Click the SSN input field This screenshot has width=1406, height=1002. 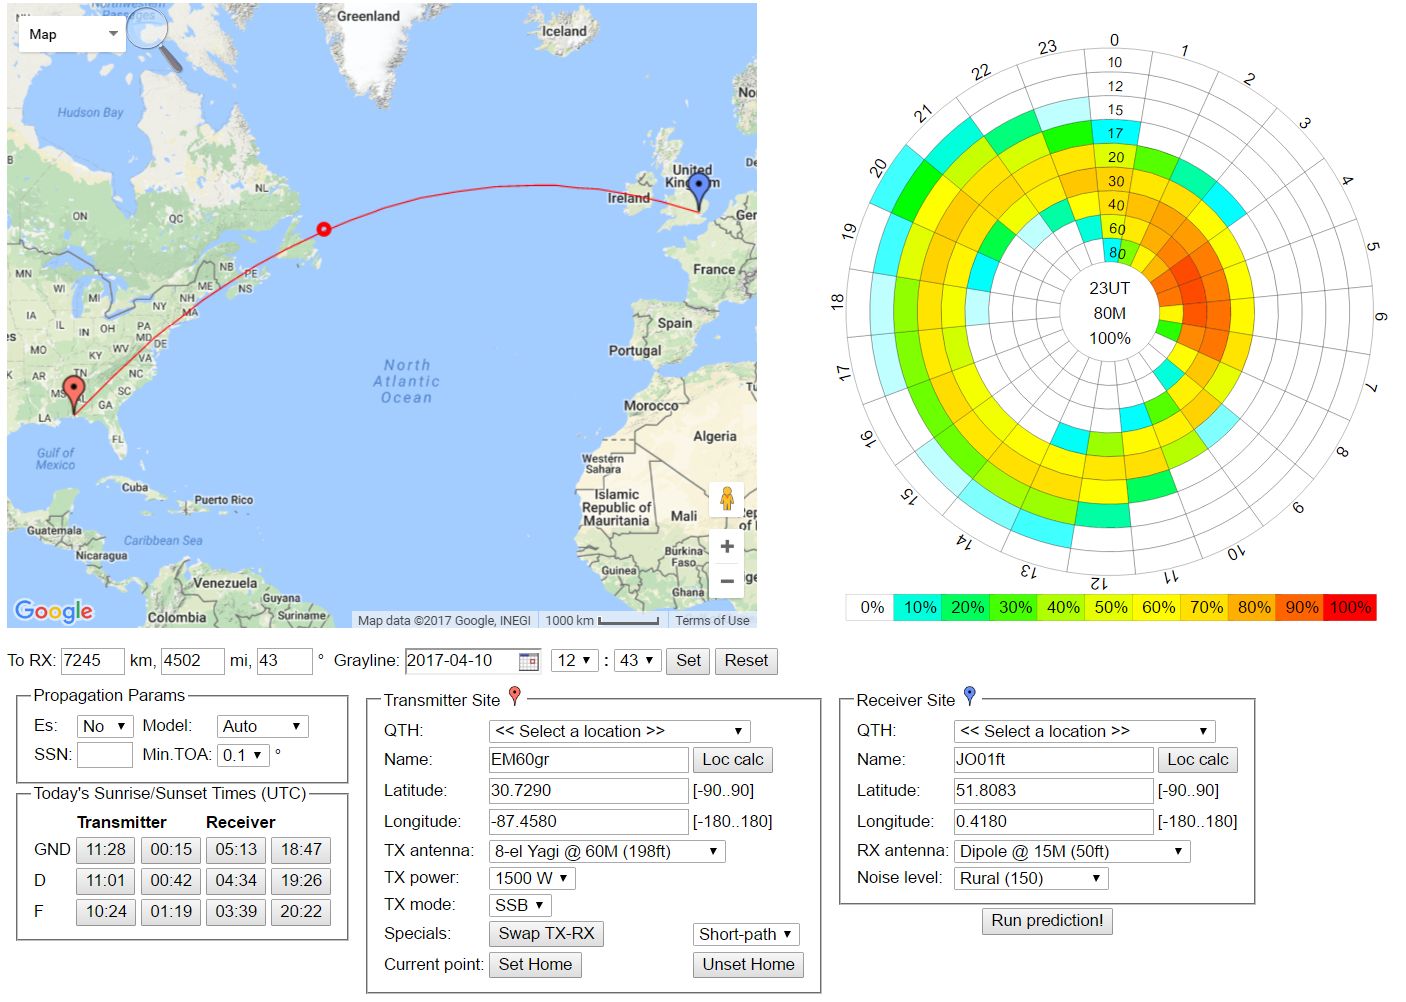(x=105, y=755)
